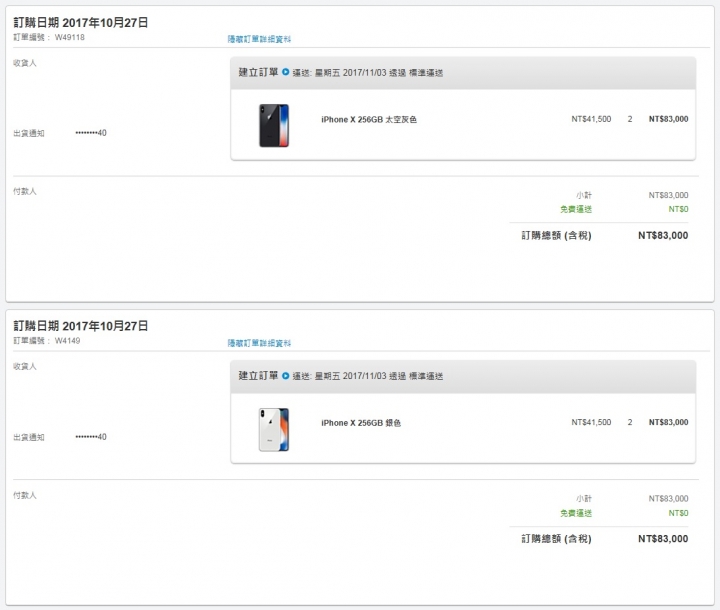Click blue arrow icon in second order header
Image resolution: width=720 pixels, height=610 pixels.
coord(286,376)
